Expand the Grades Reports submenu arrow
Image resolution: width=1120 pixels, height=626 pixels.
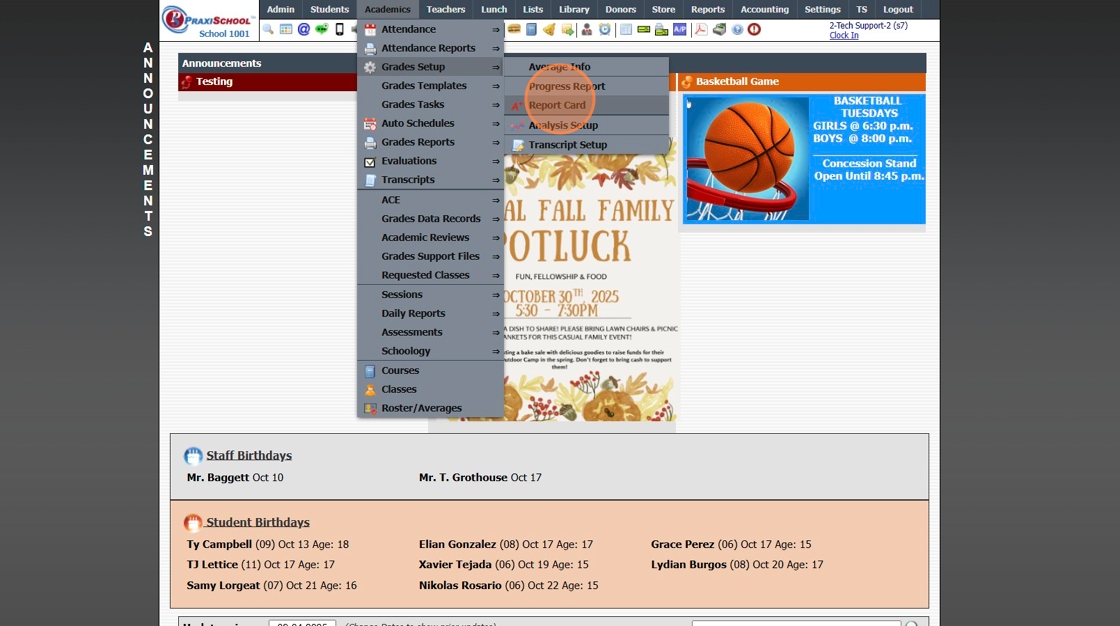[x=495, y=142]
